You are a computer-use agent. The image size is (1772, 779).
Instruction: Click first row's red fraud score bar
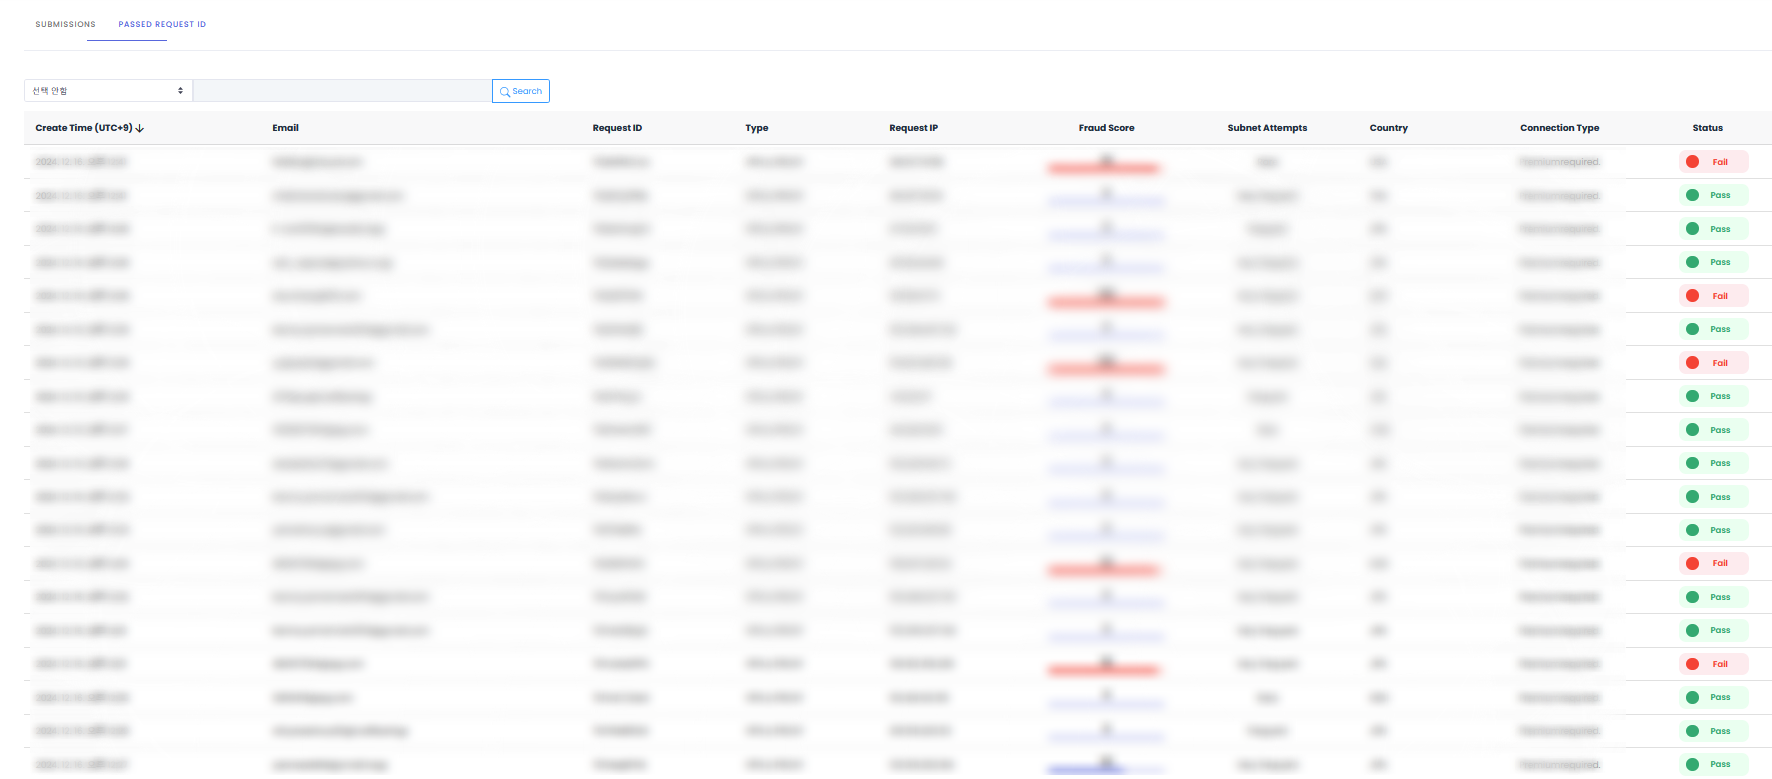1104,167
